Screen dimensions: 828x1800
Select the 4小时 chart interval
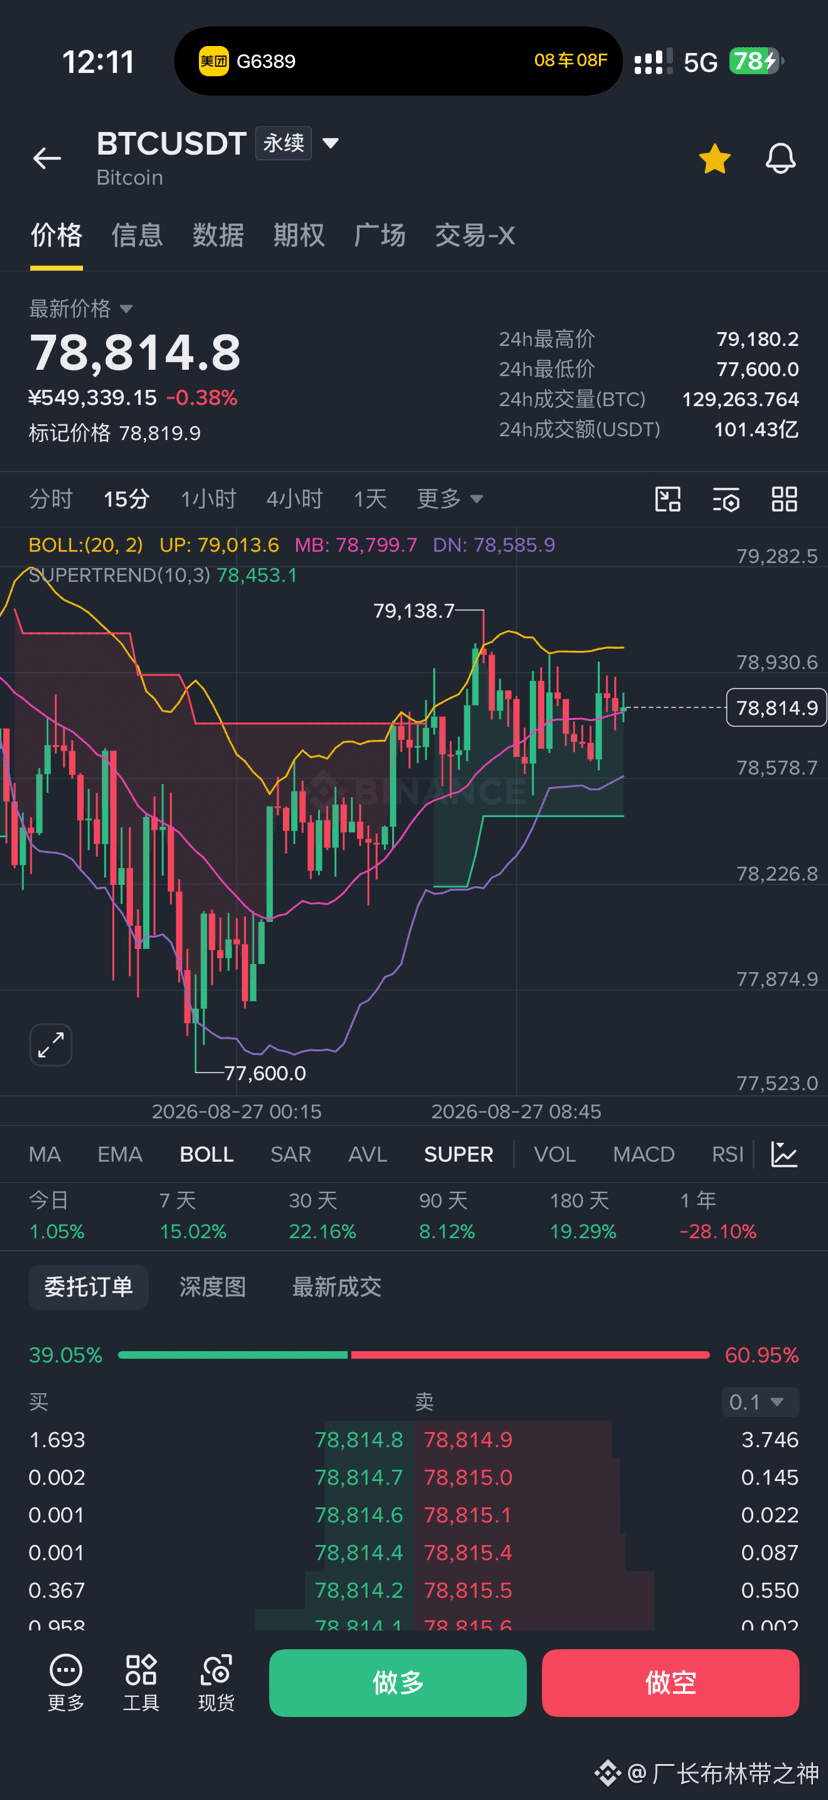pyautogui.click(x=295, y=499)
